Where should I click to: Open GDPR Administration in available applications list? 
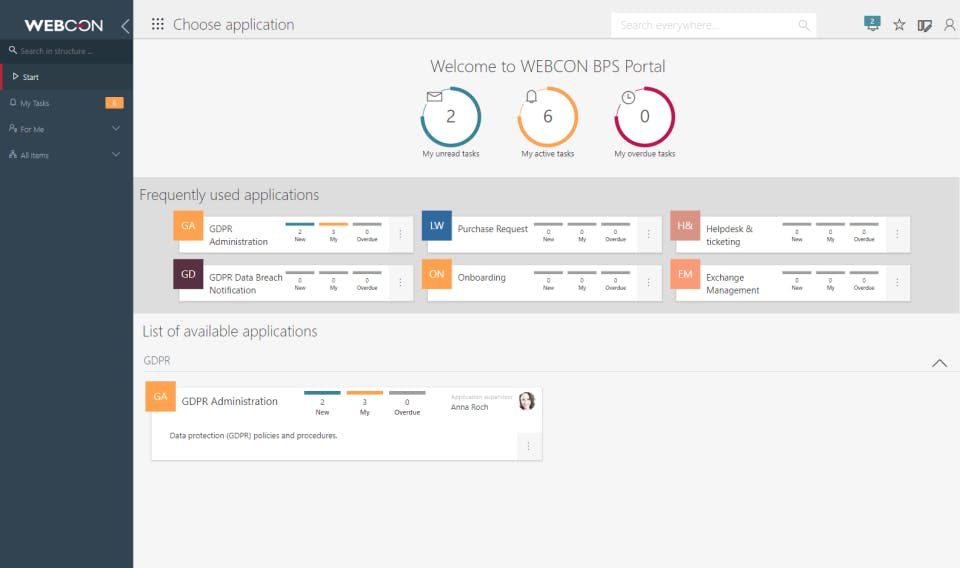(x=230, y=401)
